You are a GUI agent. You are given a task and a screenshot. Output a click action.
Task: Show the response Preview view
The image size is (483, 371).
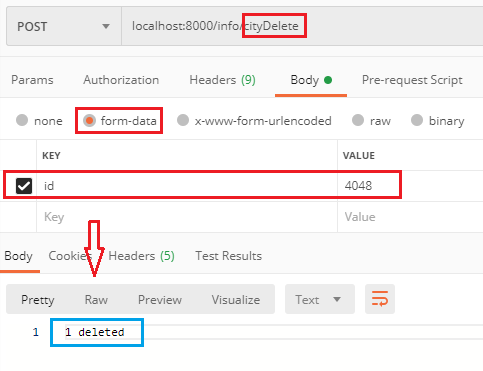[160, 300]
